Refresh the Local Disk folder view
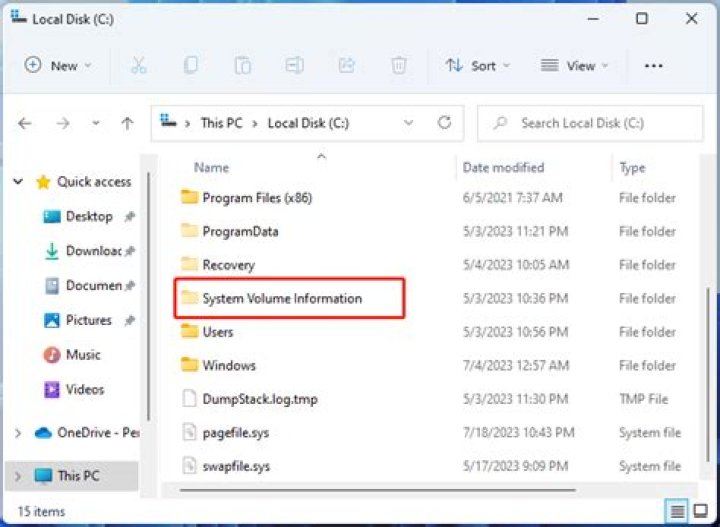 click(444, 123)
